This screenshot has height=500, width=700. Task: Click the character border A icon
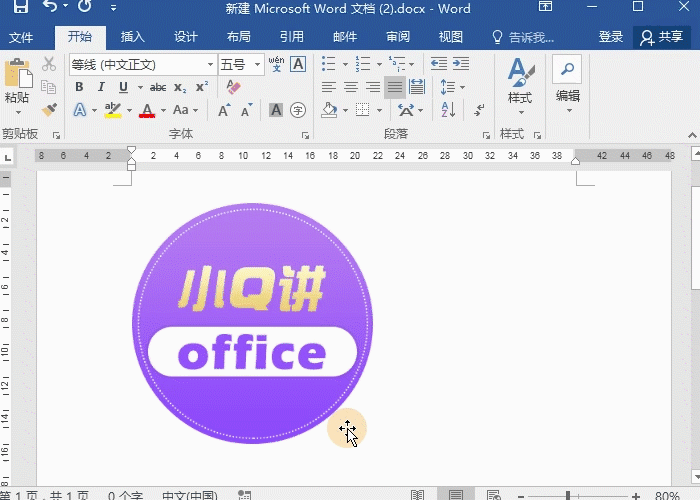tap(298, 64)
